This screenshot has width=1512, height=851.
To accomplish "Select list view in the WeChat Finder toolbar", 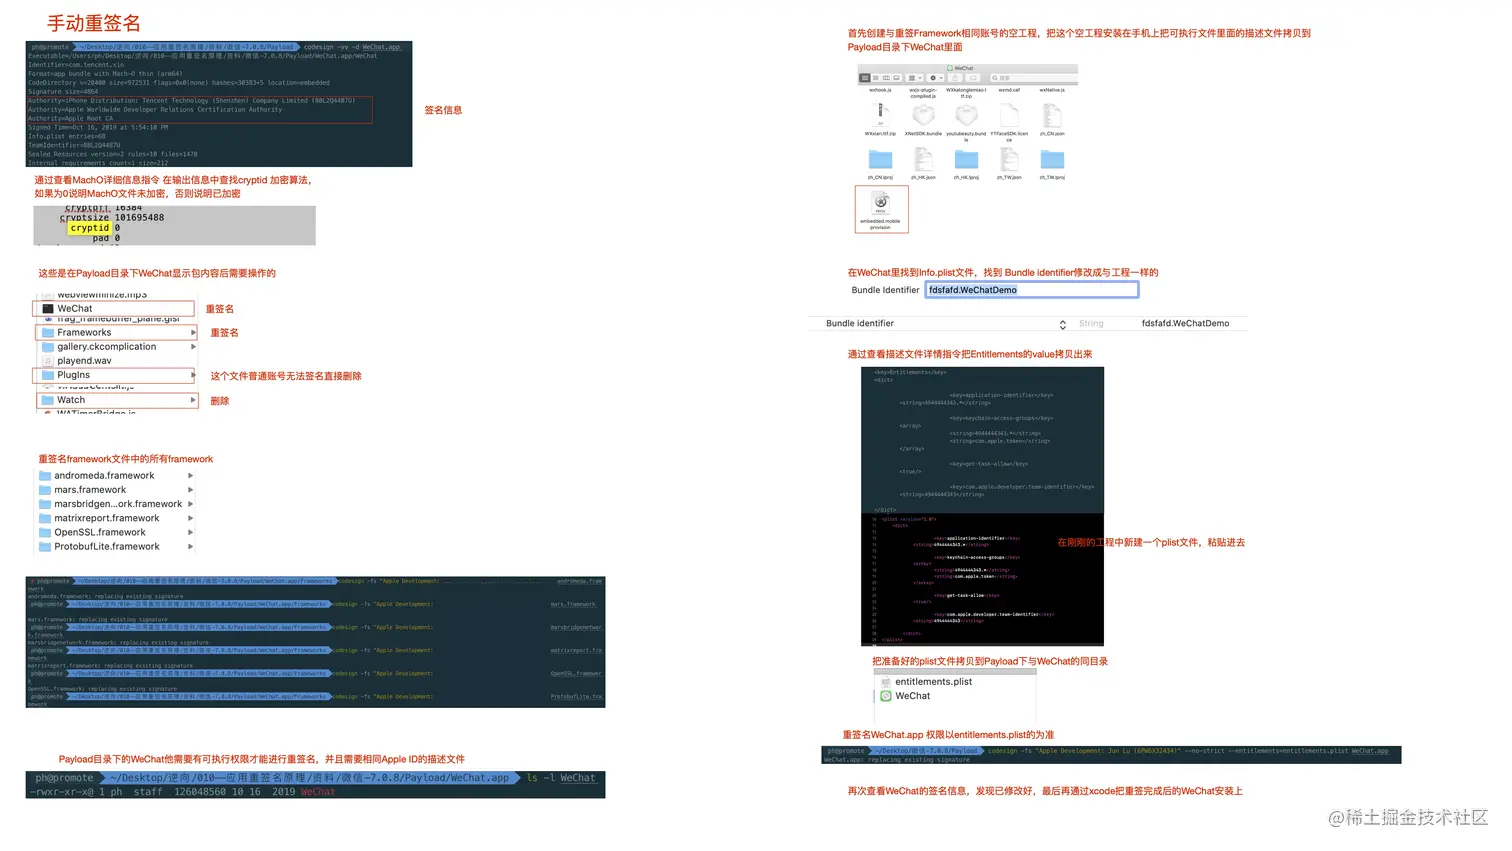I will pyautogui.click(x=876, y=78).
